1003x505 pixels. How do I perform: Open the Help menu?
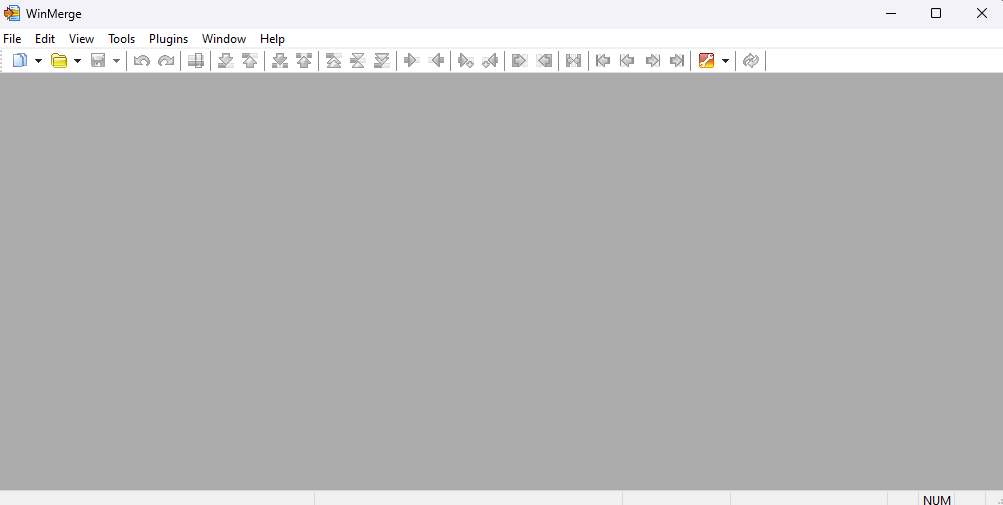point(272,39)
